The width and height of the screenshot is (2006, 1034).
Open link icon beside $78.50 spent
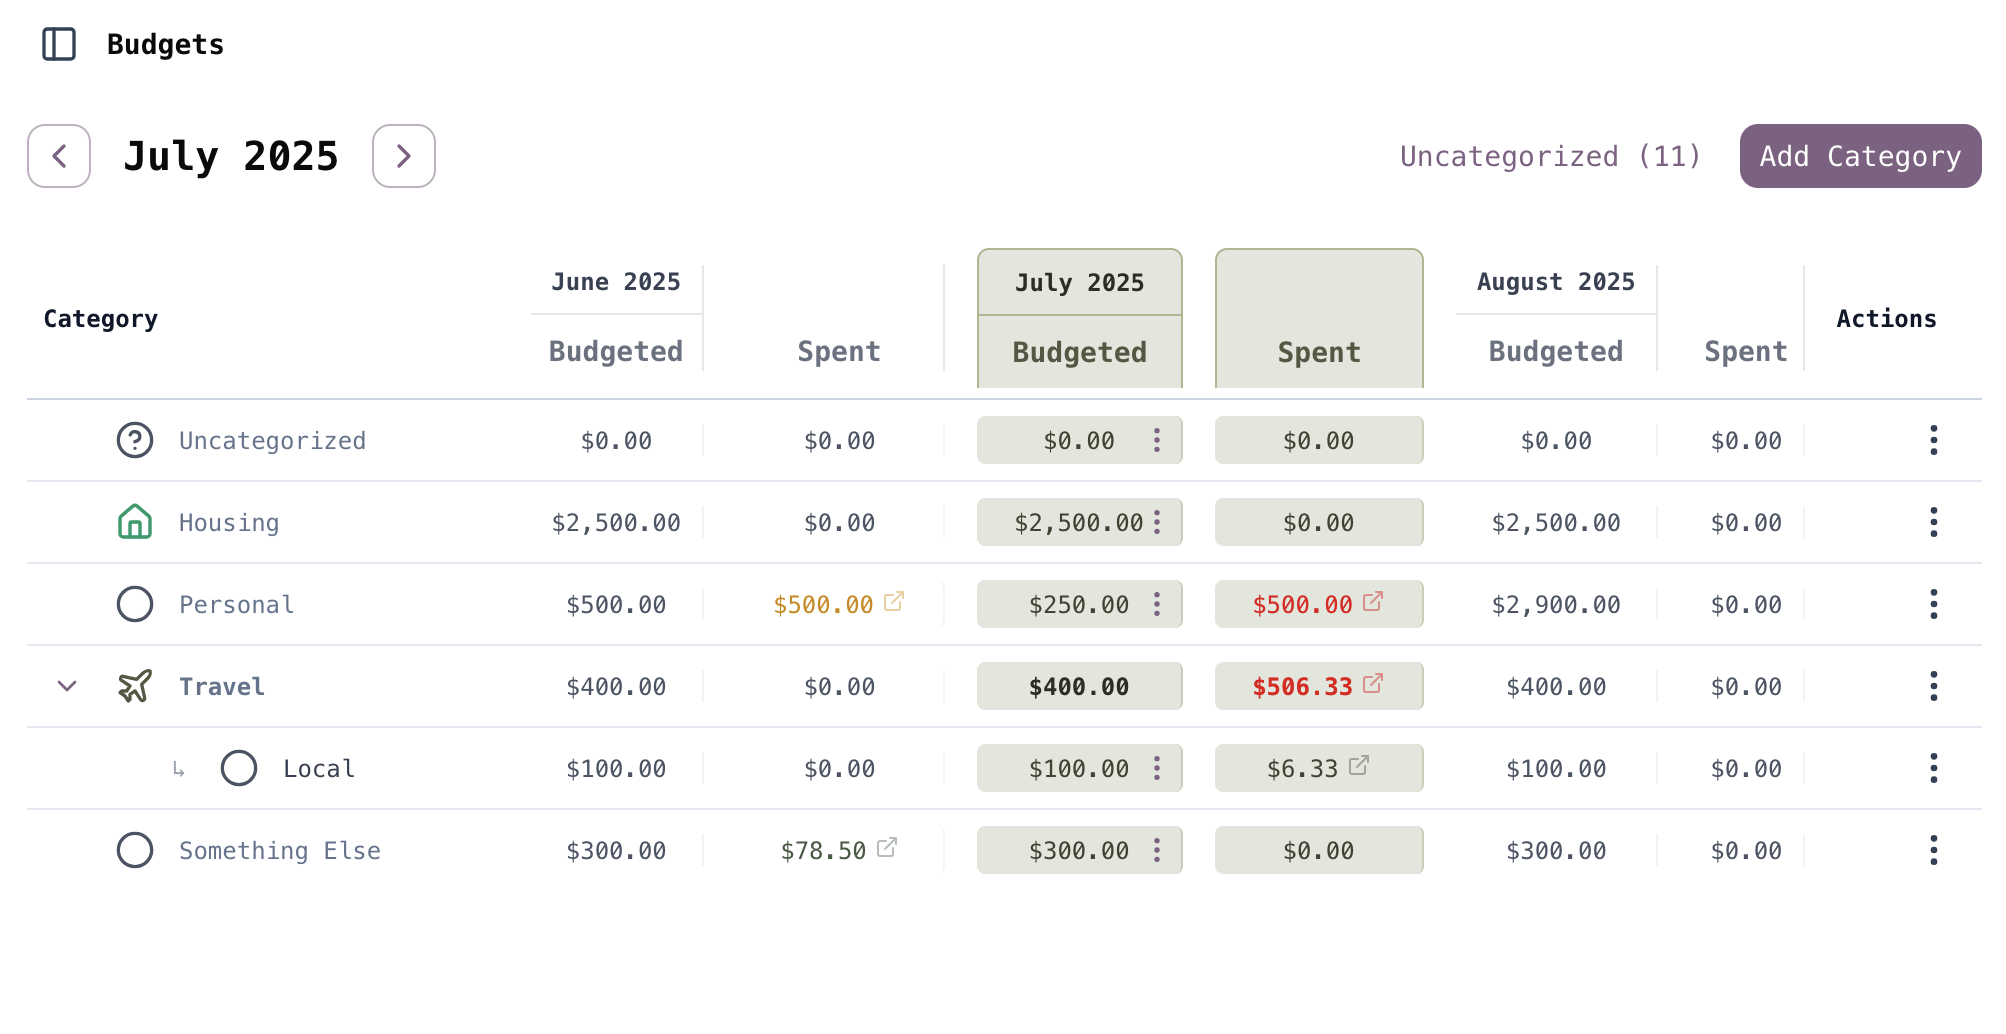tap(887, 848)
